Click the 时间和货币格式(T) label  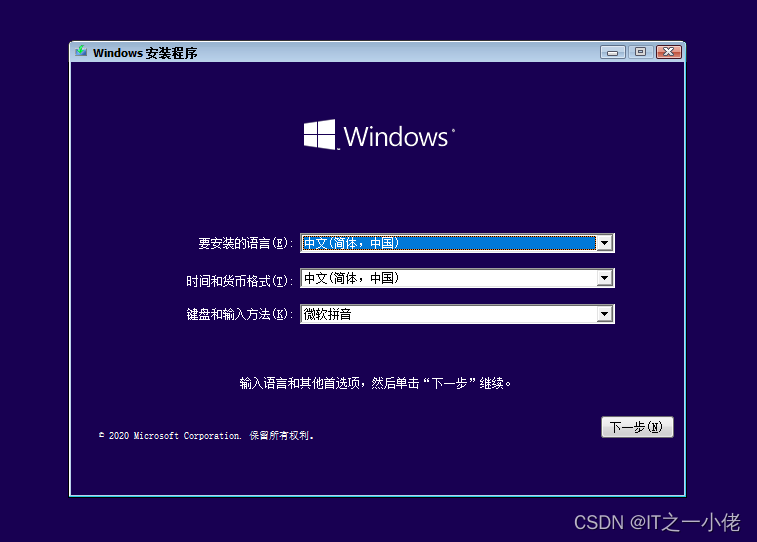pyautogui.click(x=239, y=281)
